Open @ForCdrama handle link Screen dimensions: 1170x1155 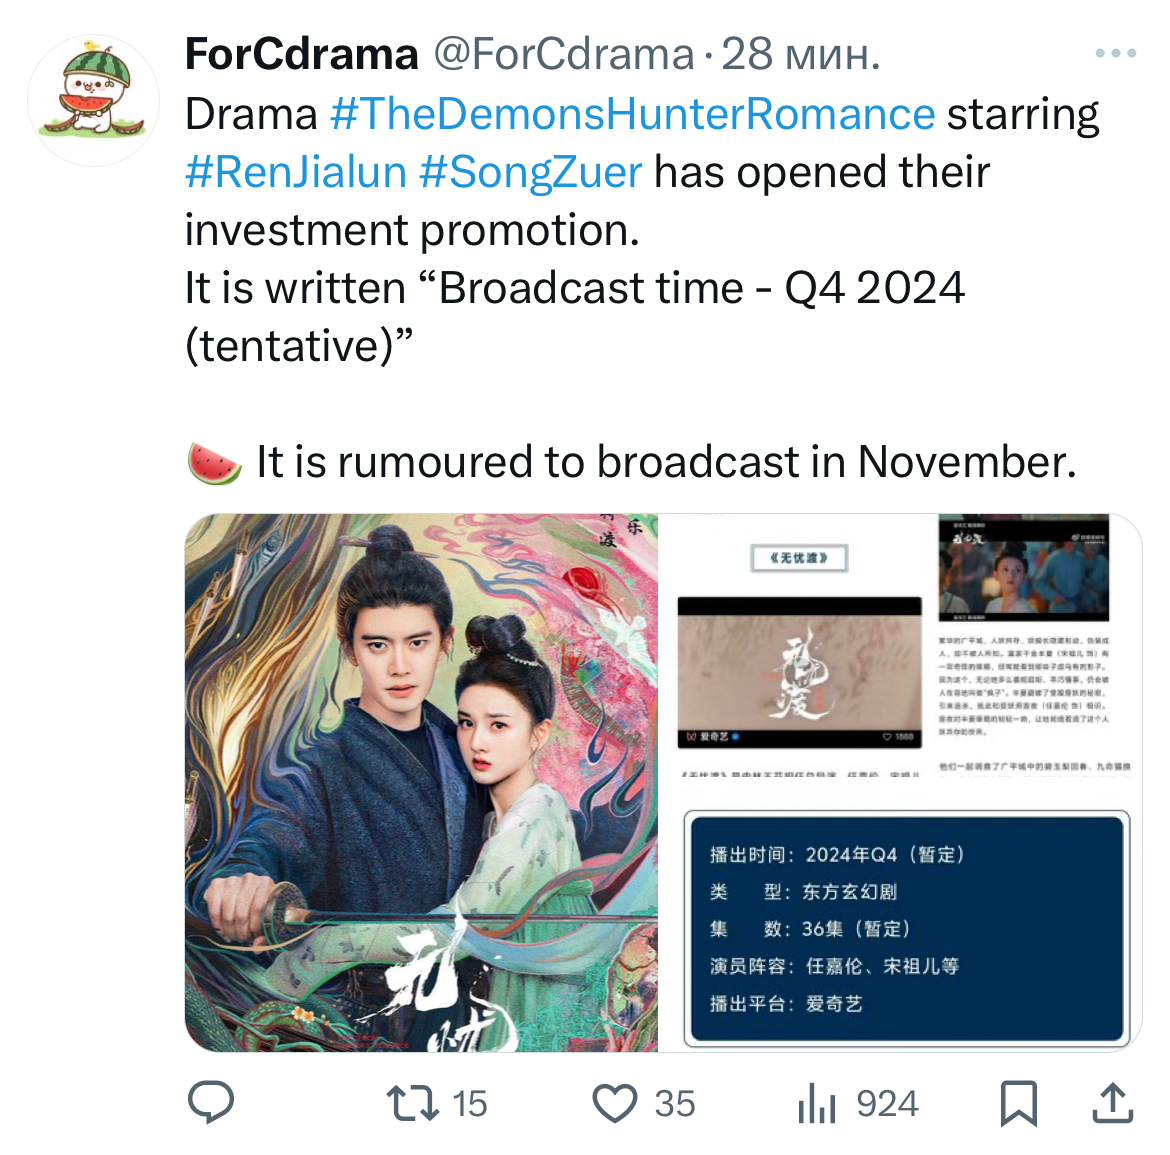pyautogui.click(x=564, y=54)
